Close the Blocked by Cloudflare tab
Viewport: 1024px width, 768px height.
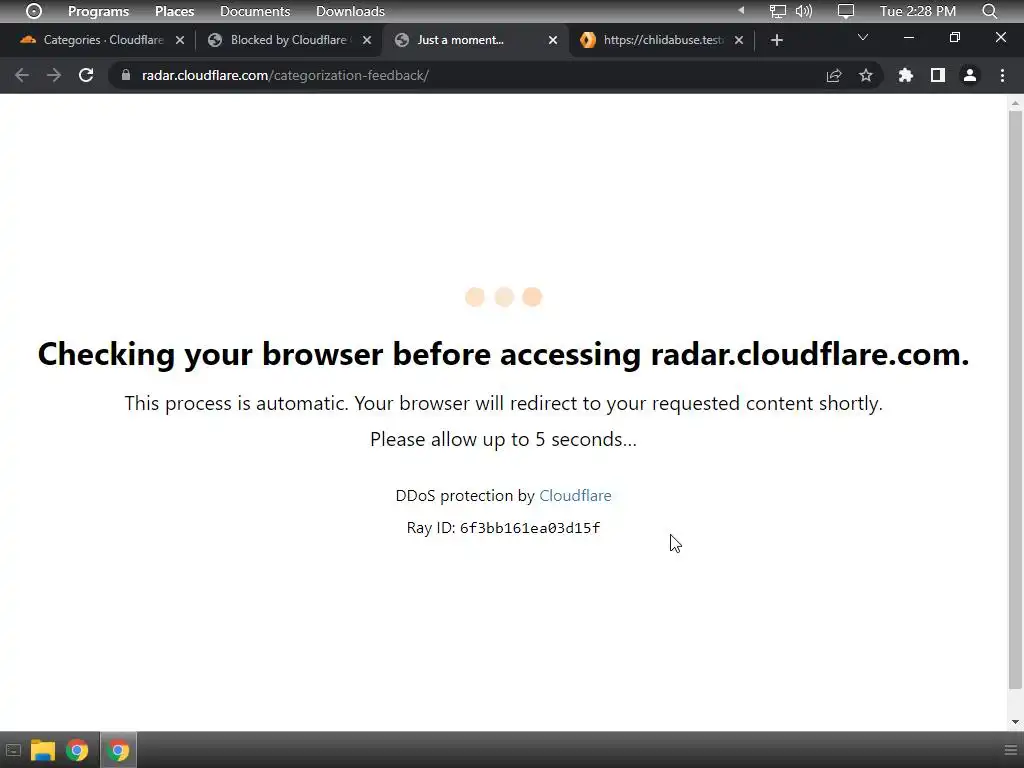(367, 40)
